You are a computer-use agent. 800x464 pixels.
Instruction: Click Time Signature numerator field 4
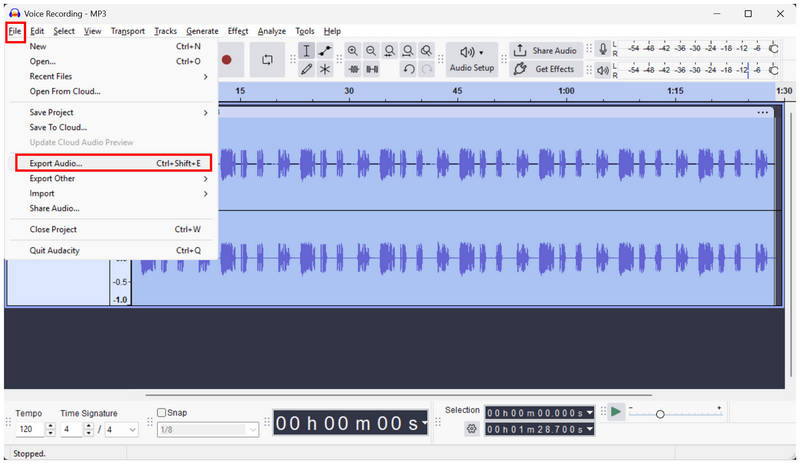coord(71,429)
